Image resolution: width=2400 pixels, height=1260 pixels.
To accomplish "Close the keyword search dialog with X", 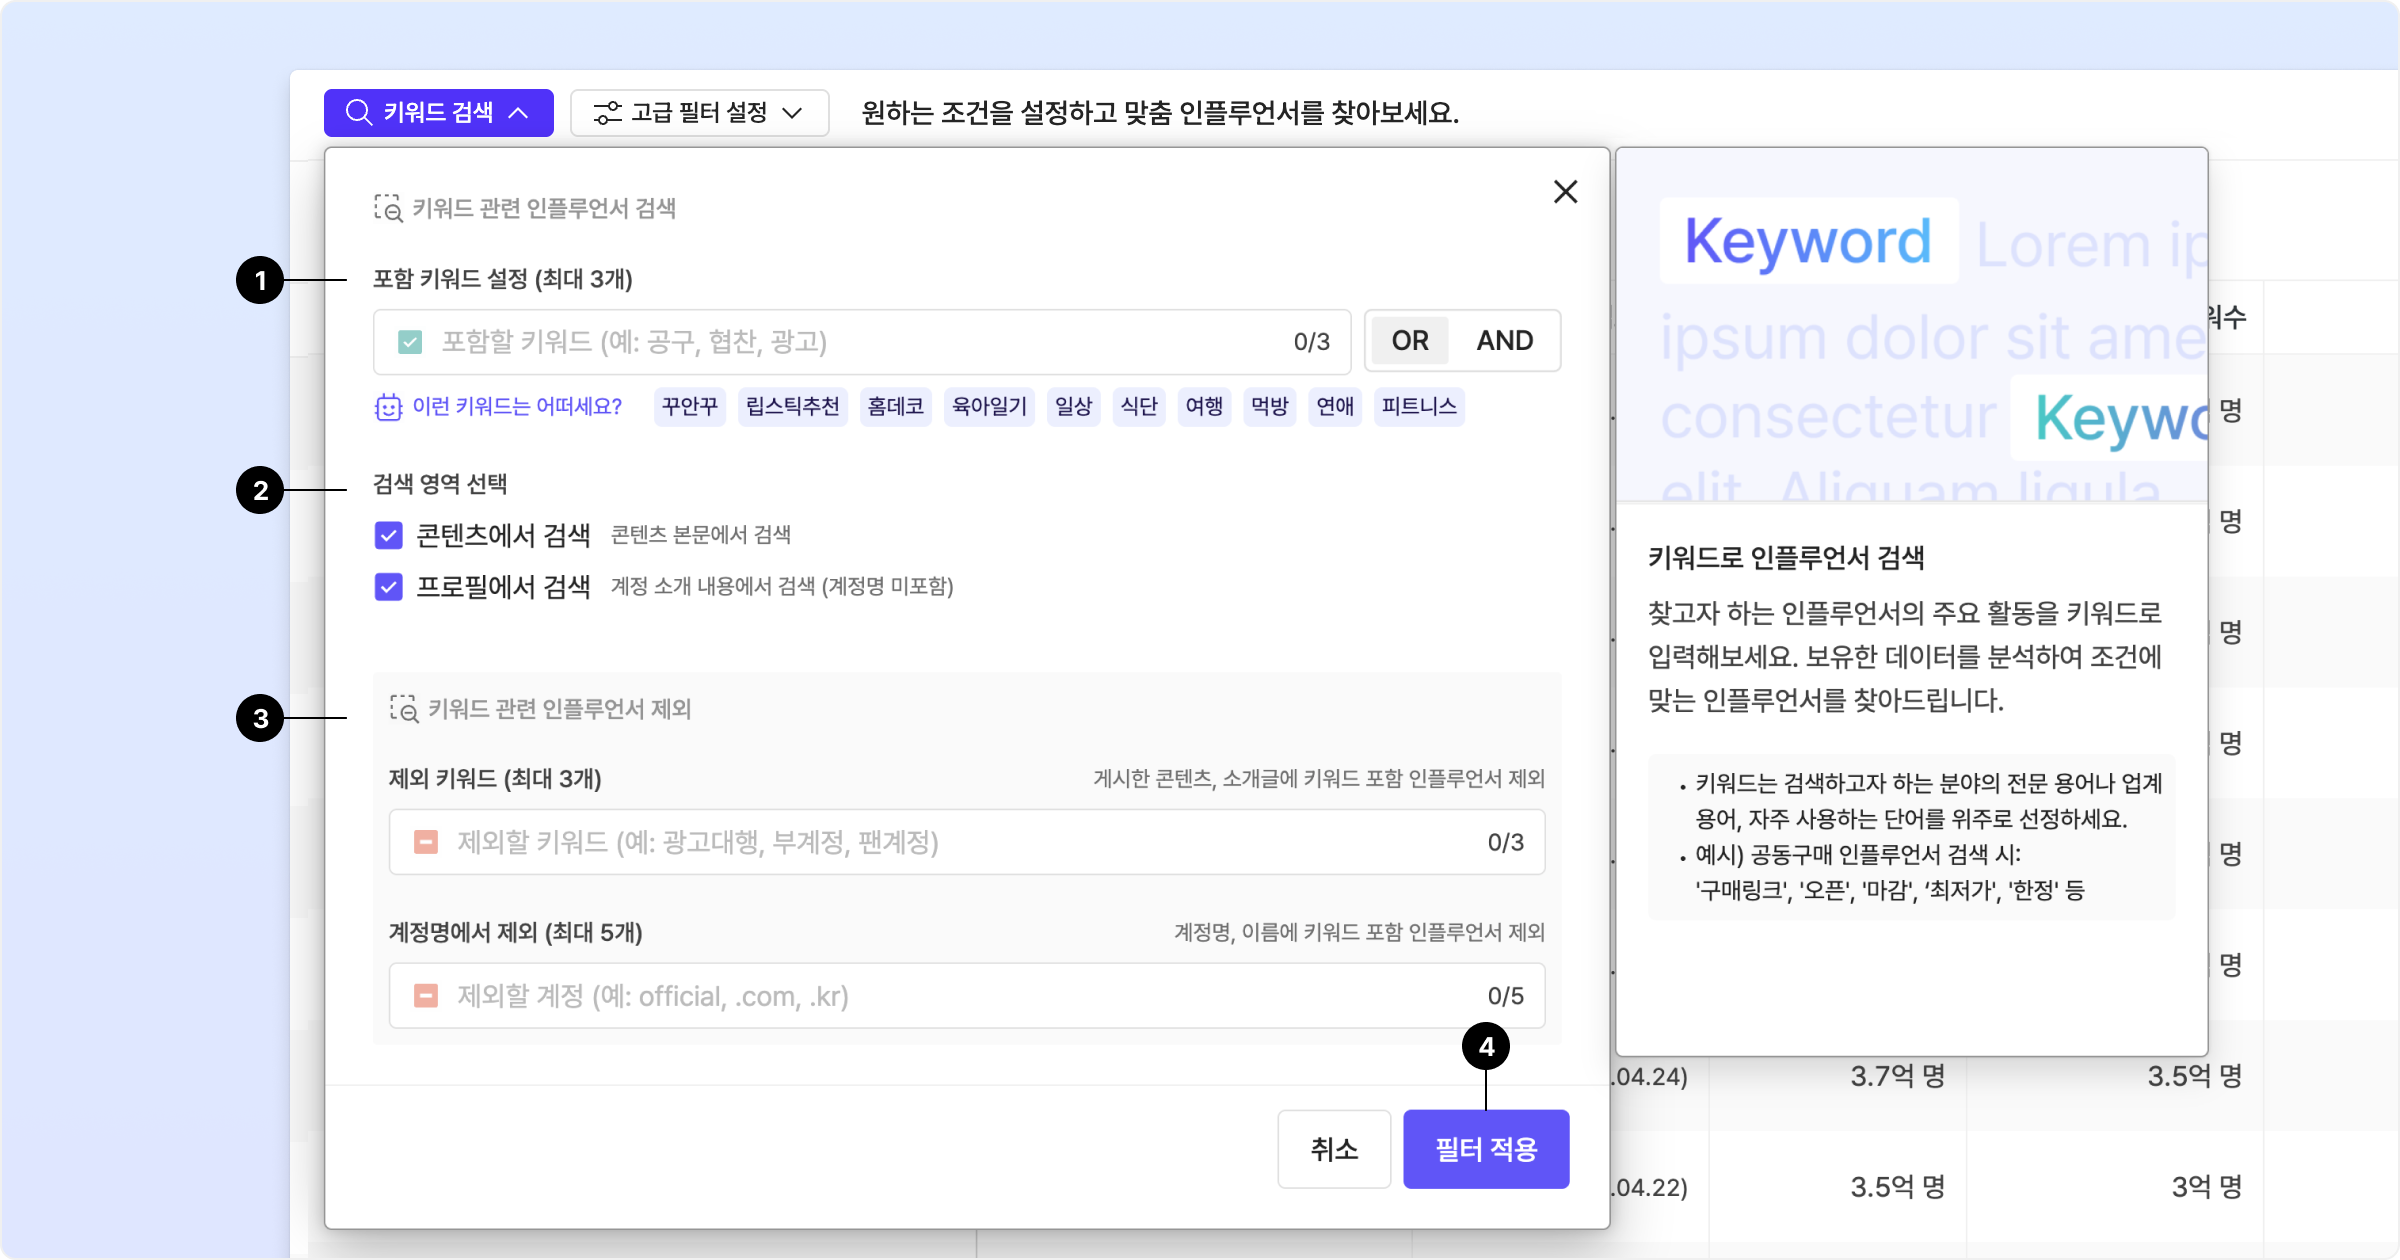I will click(x=1565, y=191).
